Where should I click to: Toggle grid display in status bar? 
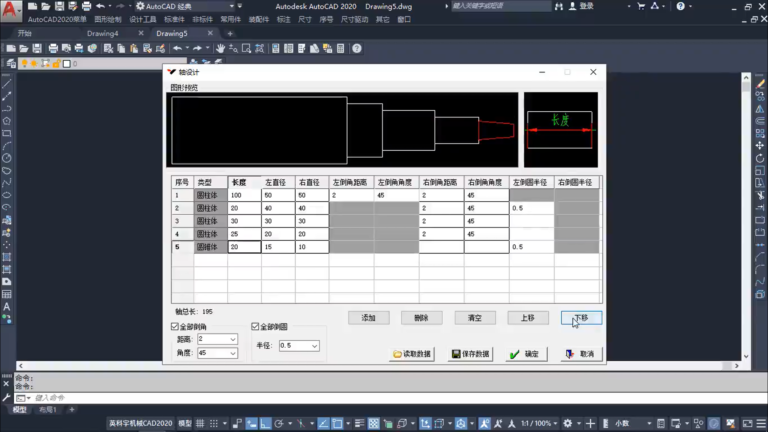click(200, 423)
